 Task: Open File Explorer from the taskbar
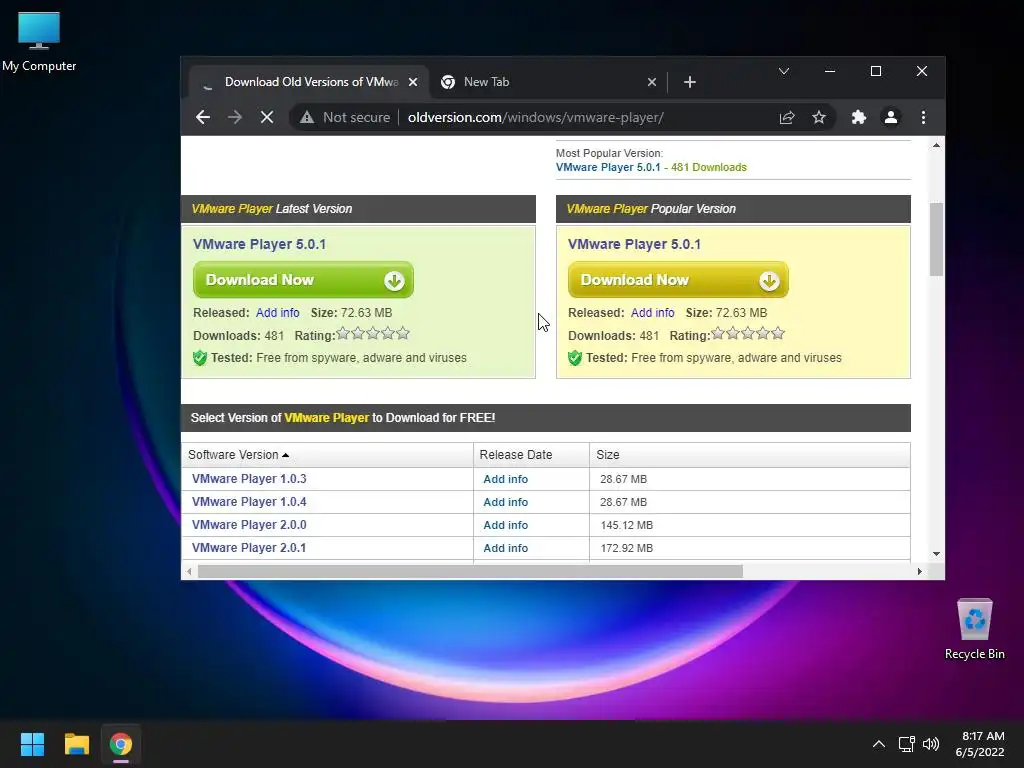point(76,744)
